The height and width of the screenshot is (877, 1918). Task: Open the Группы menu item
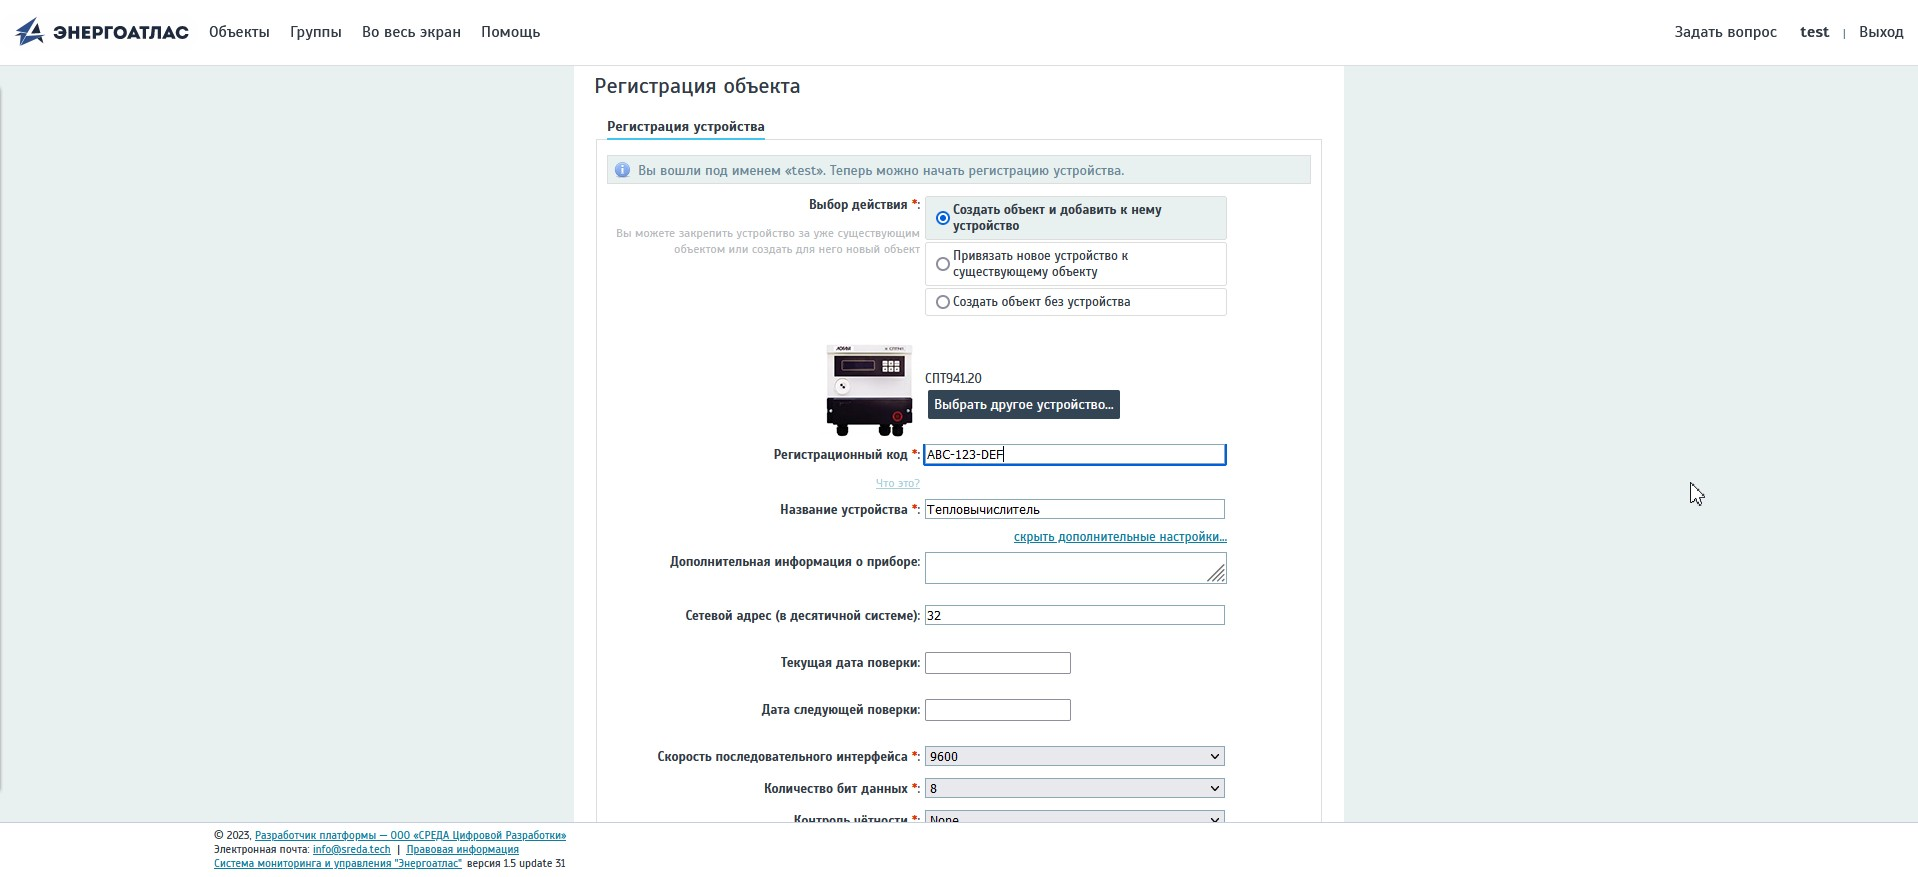[x=315, y=32]
